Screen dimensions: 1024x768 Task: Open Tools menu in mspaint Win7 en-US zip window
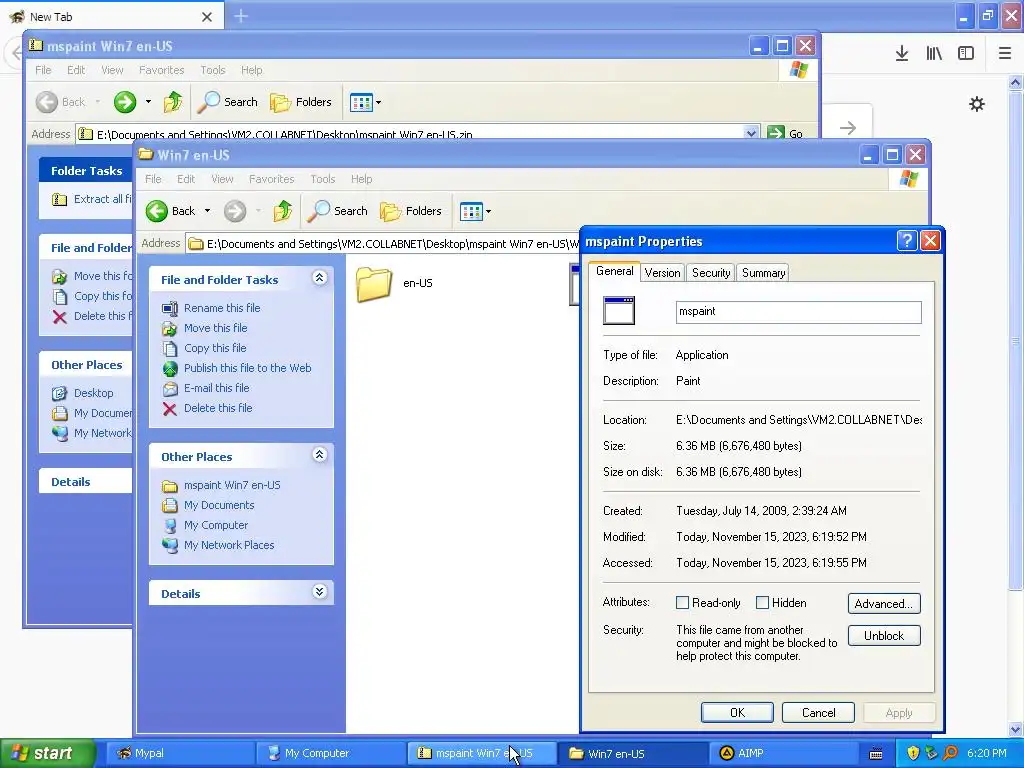[x=213, y=70]
